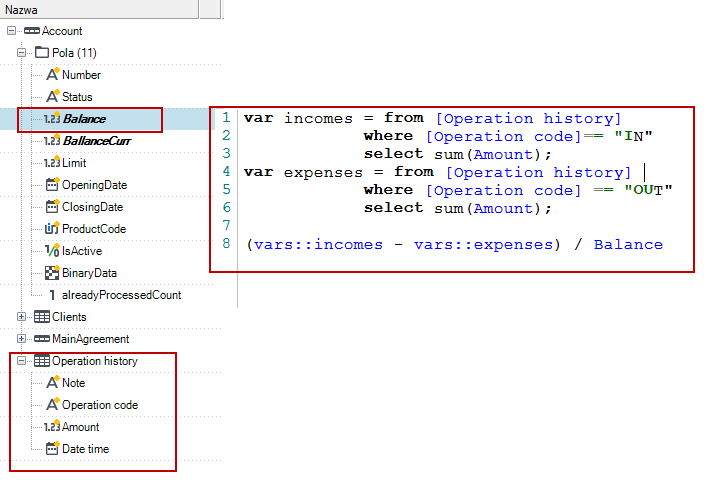
Task: Select the OpeningDate field
Action: tap(95, 185)
